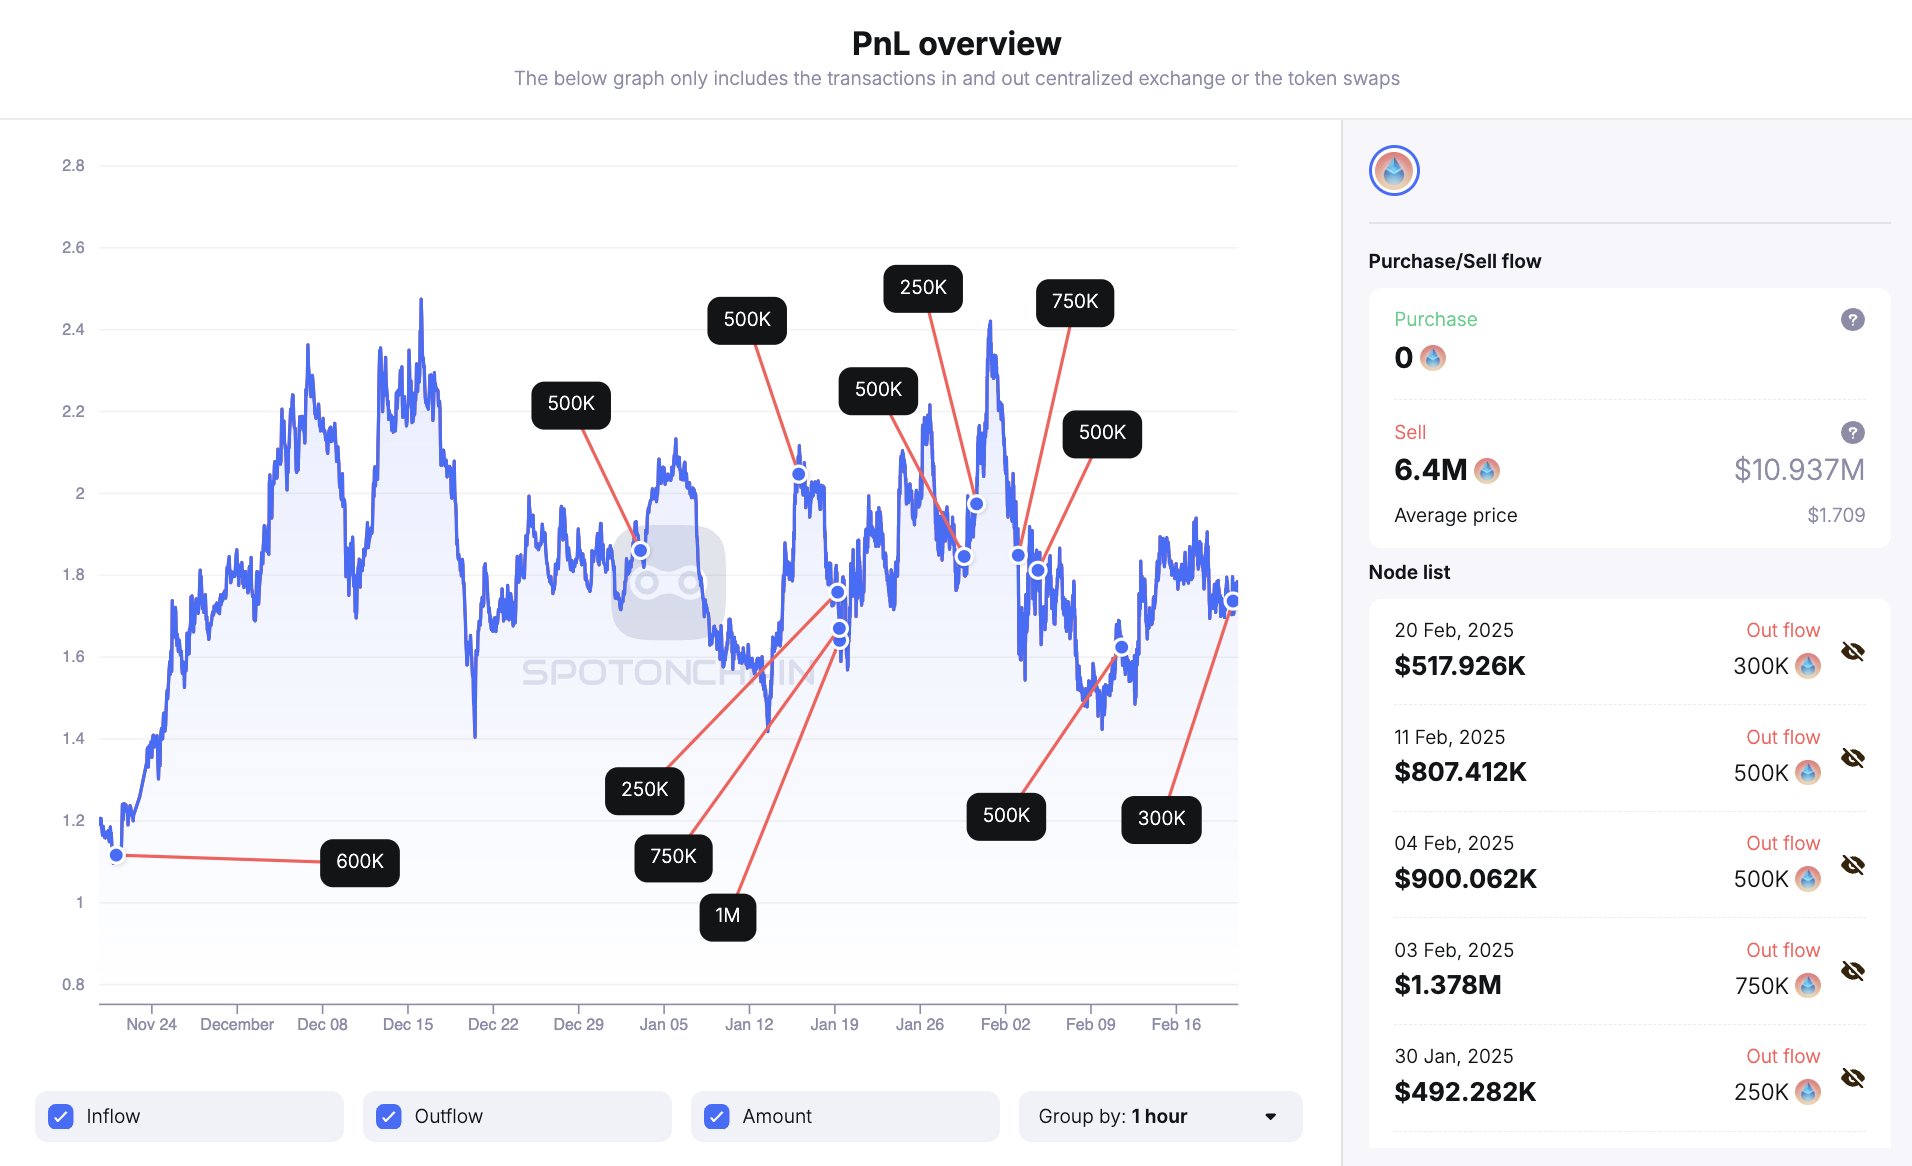Click the token avatar icon in side panel
This screenshot has height=1166, width=1912.
point(1393,171)
